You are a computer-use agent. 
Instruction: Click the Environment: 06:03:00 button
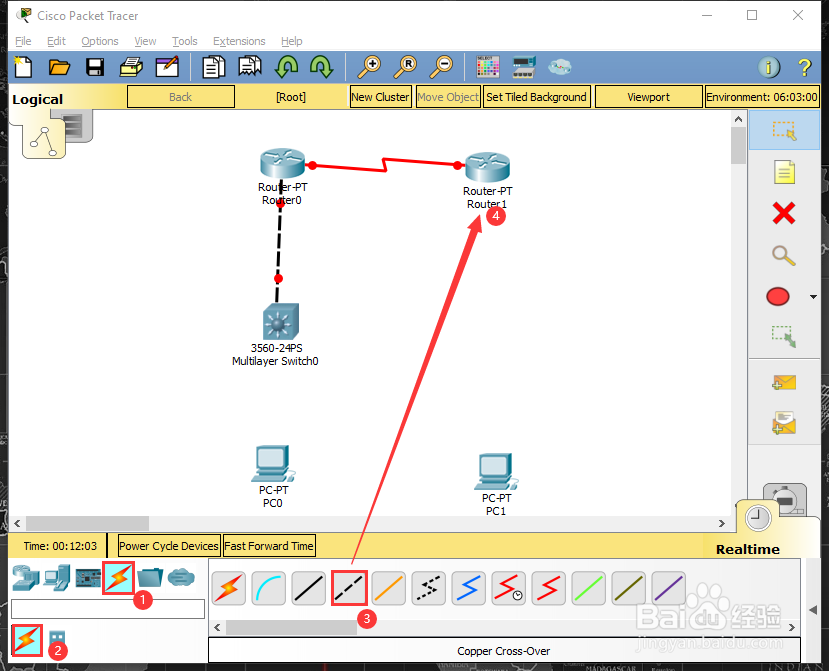coord(762,97)
